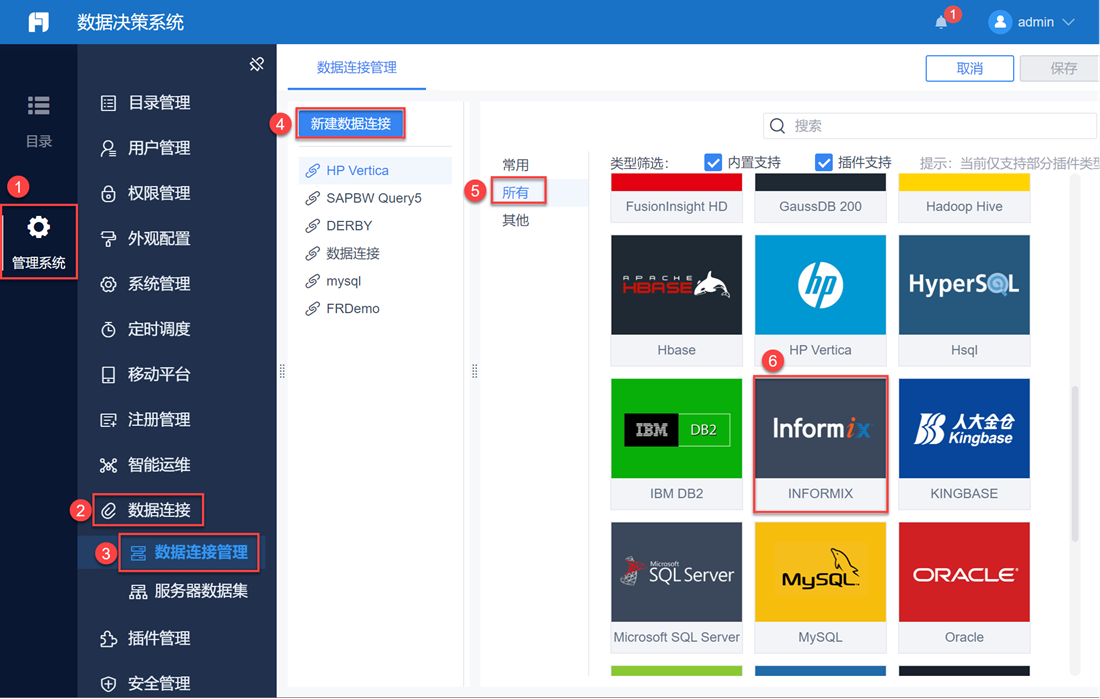Screen dimensions: 1100x699
Task: Click the 新建数据连接 button
Action: point(351,124)
